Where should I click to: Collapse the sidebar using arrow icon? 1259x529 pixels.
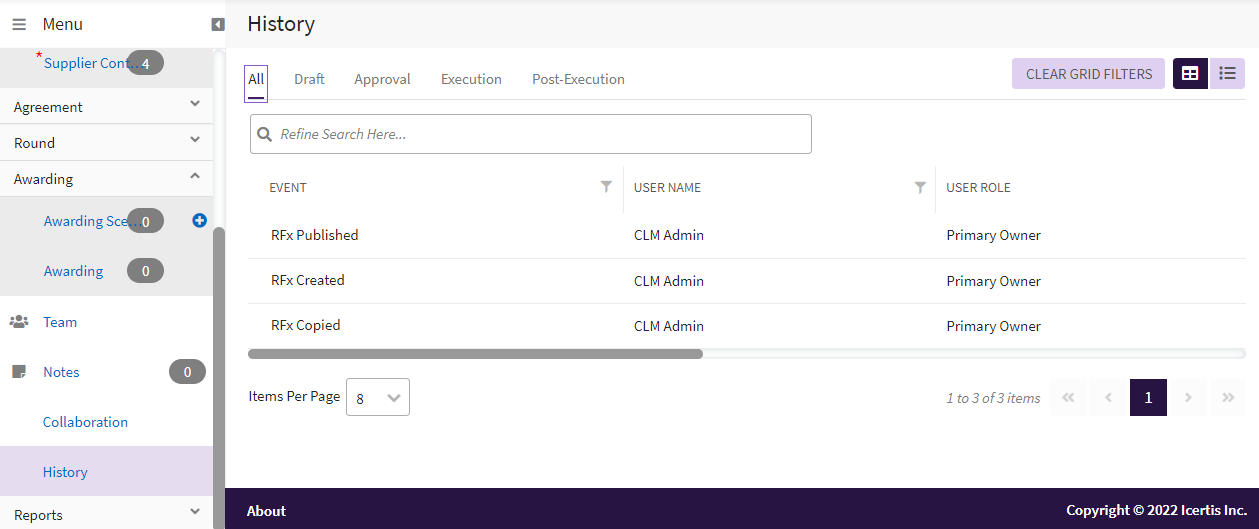(218, 24)
